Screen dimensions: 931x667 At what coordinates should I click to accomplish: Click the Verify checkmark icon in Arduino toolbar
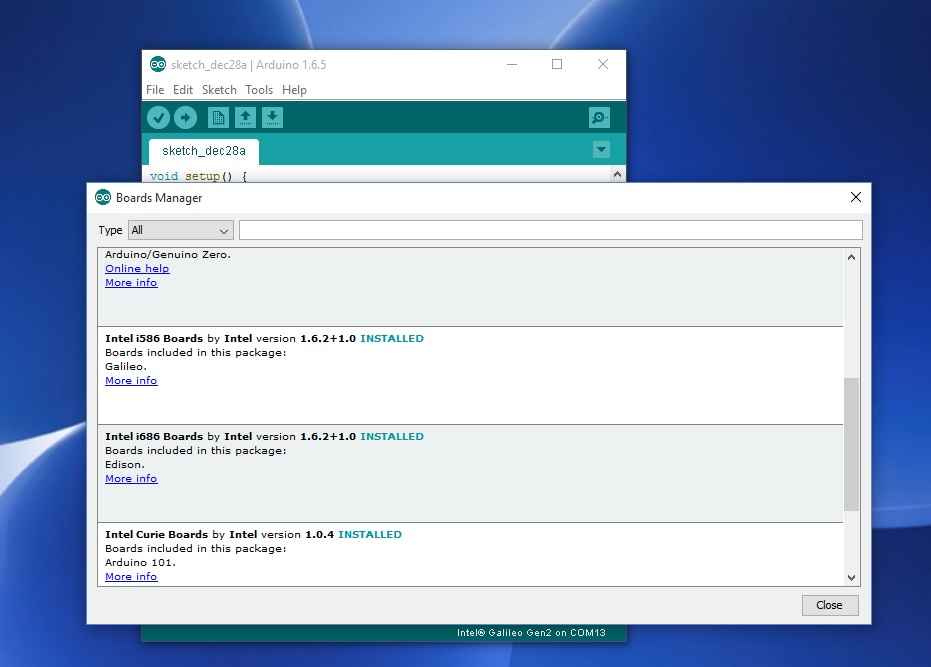pos(159,118)
